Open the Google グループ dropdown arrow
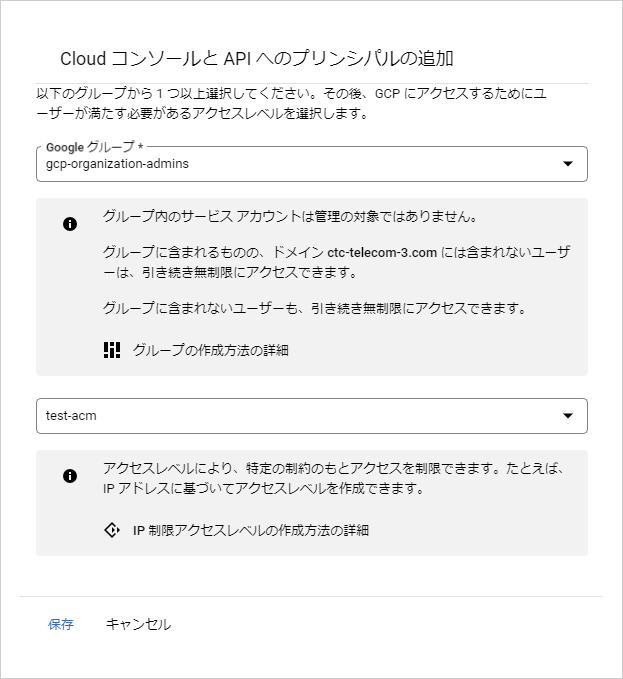Viewport: 623px width, 679px height. 568,164
